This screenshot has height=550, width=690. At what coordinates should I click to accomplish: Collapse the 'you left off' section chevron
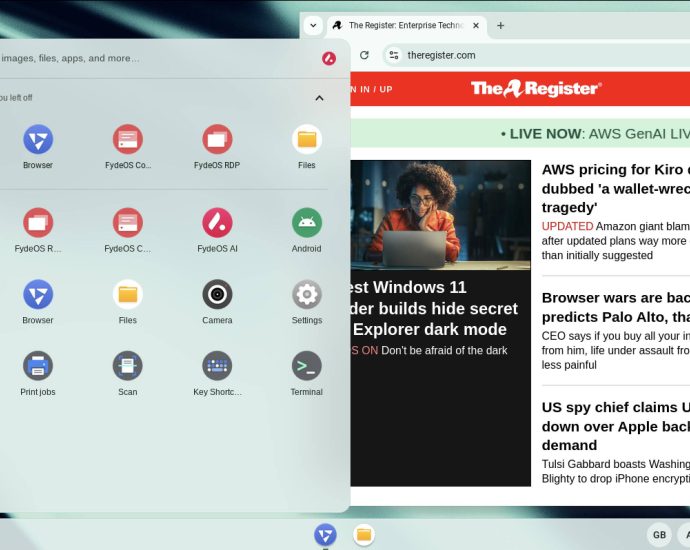(x=319, y=98)
